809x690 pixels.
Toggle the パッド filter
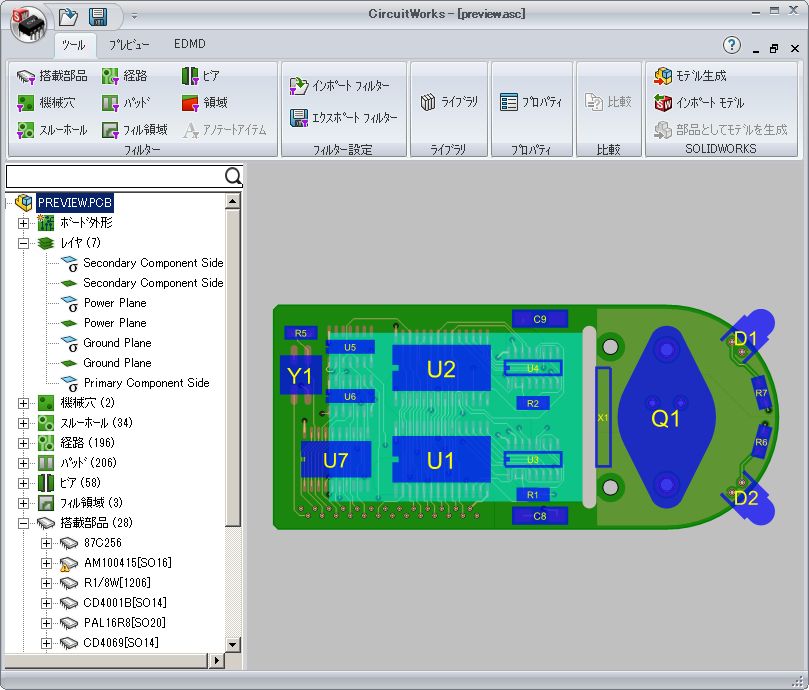[x=126, y=103]
